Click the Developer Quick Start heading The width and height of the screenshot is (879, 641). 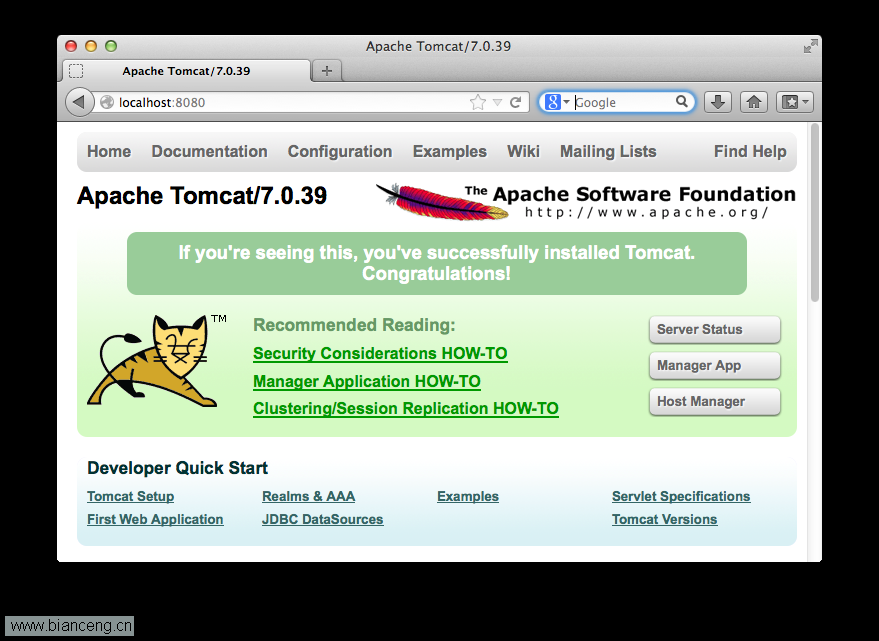[x=178, y=468]
